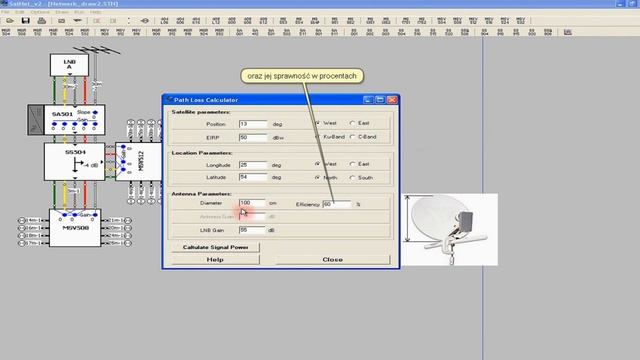Select the MSR 532 component icon
Screen dimensions: 640x360
pyautogui.click(x=85, y=32)
